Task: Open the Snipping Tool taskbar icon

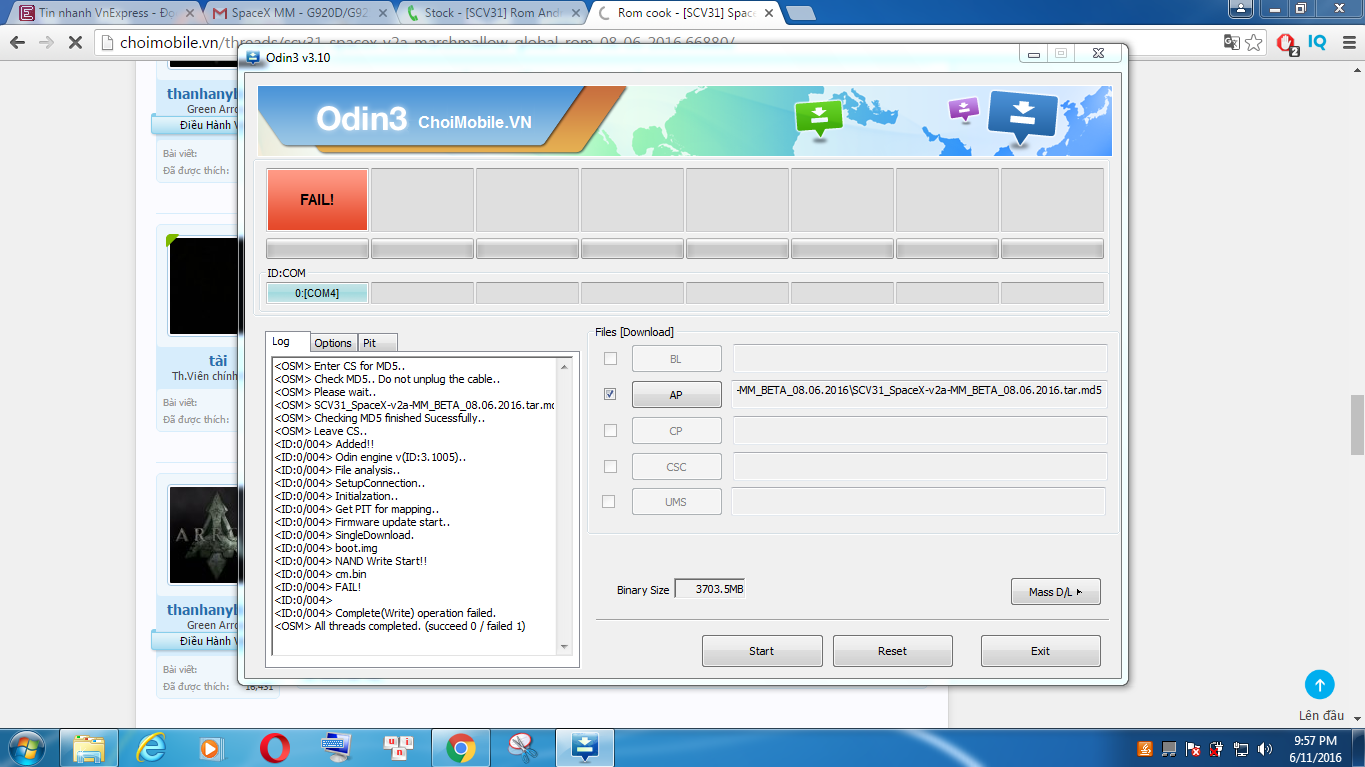Action: coord(523,748)
